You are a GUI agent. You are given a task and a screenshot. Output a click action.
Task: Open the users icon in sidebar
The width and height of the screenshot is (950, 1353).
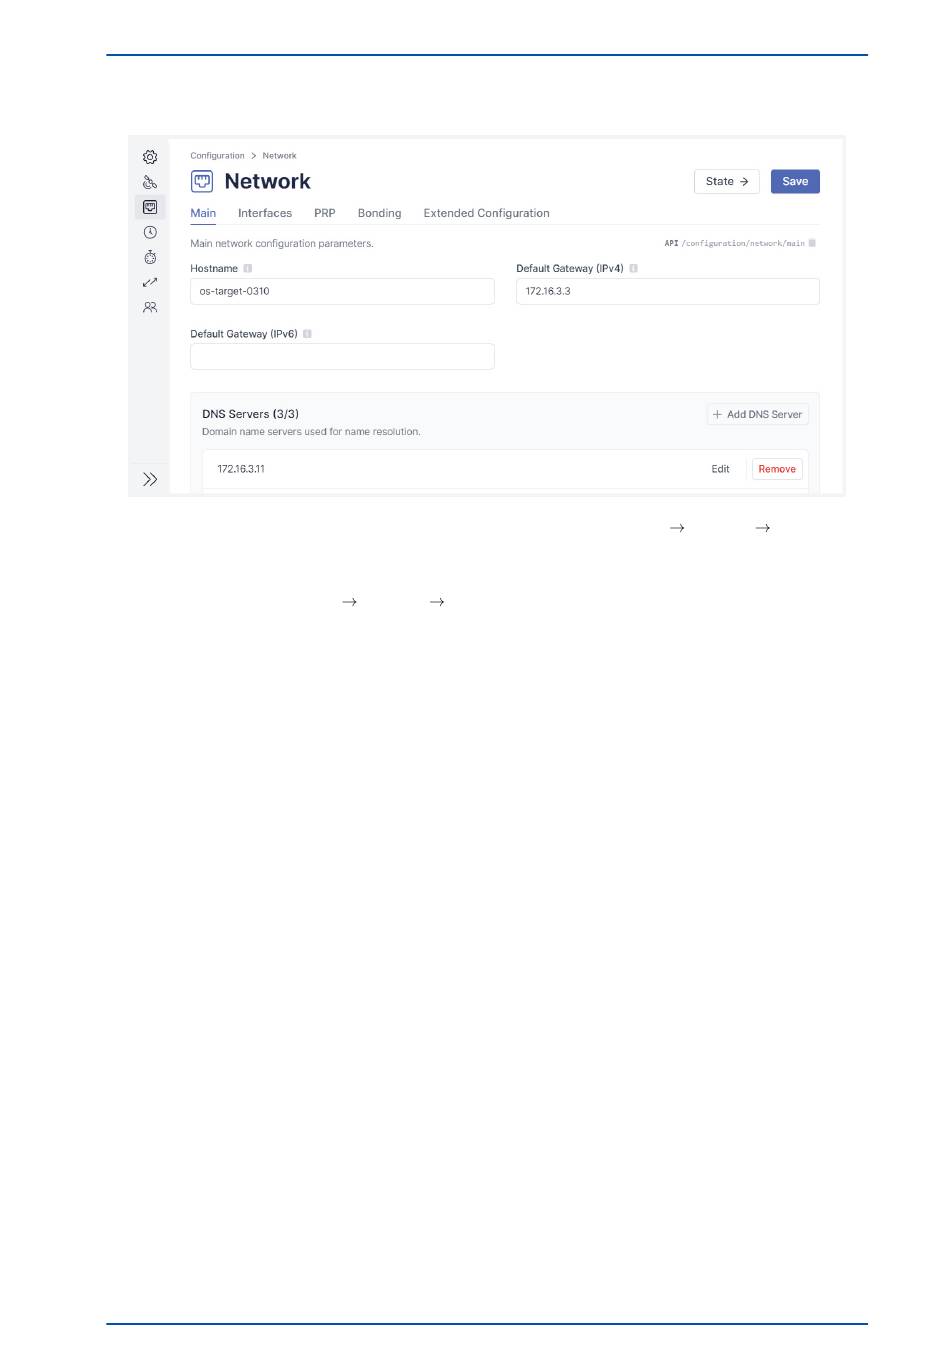coord(150,307)
